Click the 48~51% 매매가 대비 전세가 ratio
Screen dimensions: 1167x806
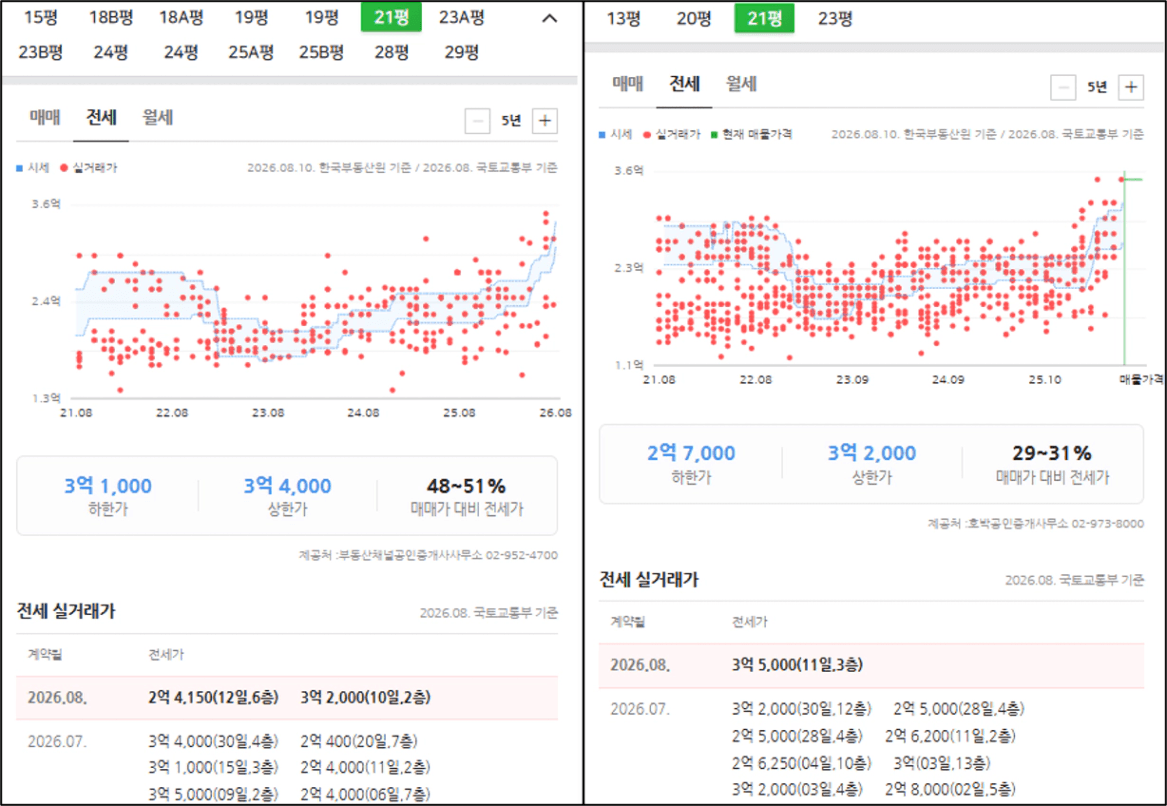[x=467, y=486]
